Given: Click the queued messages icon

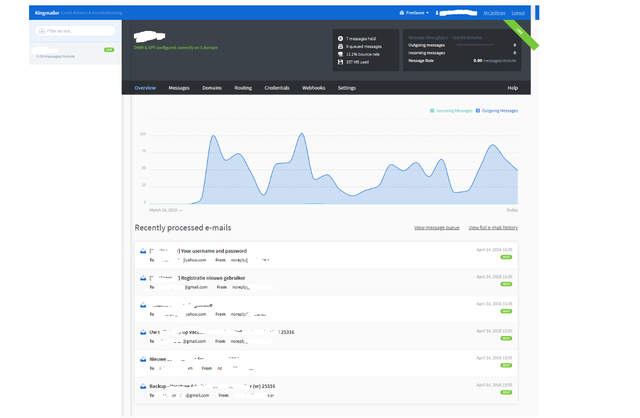Looking at the screenshot, I should pos(341,45).
